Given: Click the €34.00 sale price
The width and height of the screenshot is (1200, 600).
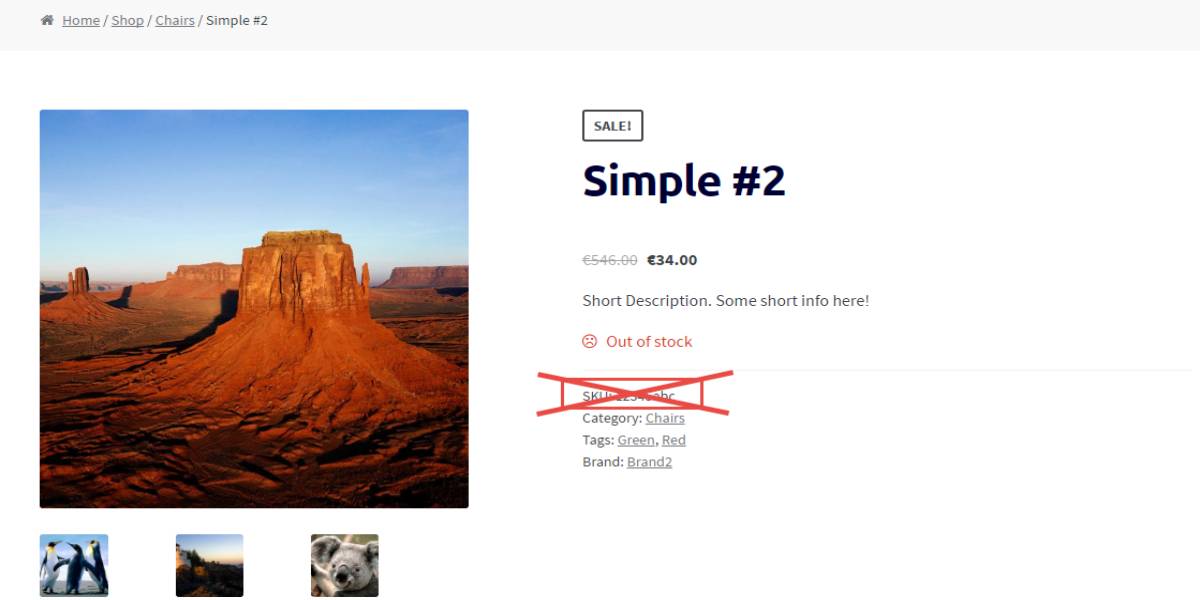Looking at the screenshot, I should [x=672, y=260].
